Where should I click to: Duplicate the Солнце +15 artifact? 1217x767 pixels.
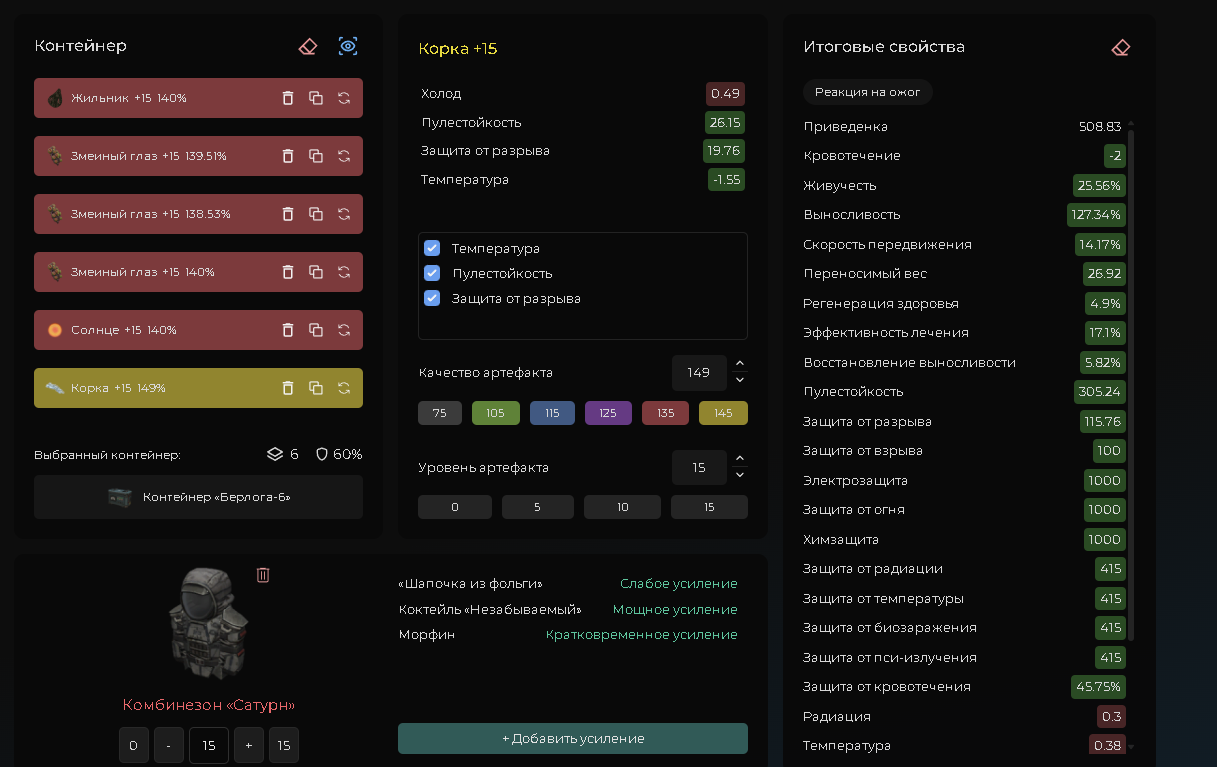[316, 330]
